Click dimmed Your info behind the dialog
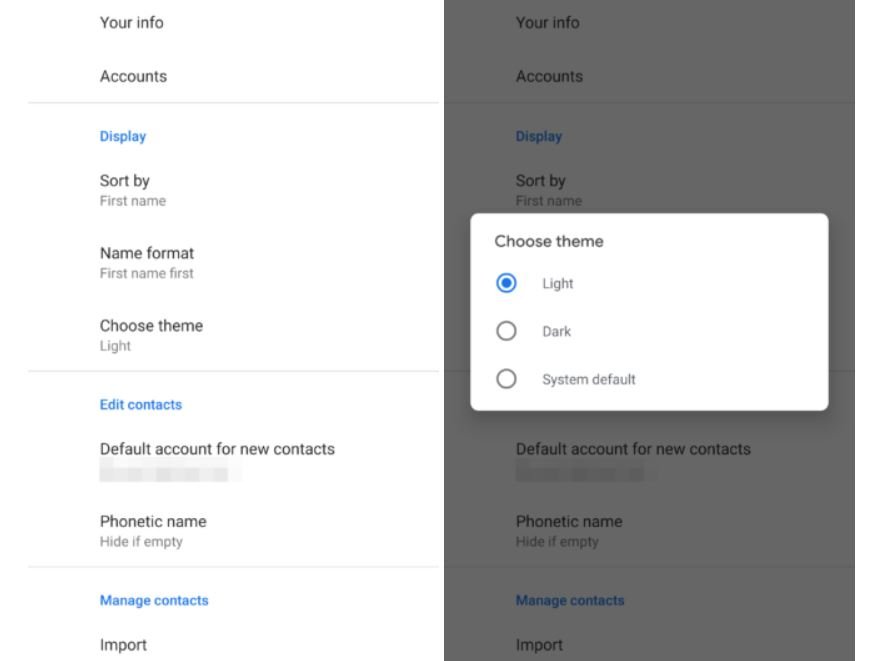Image resolution: width=886 pixels, height=661 pixels. [547, 23]
